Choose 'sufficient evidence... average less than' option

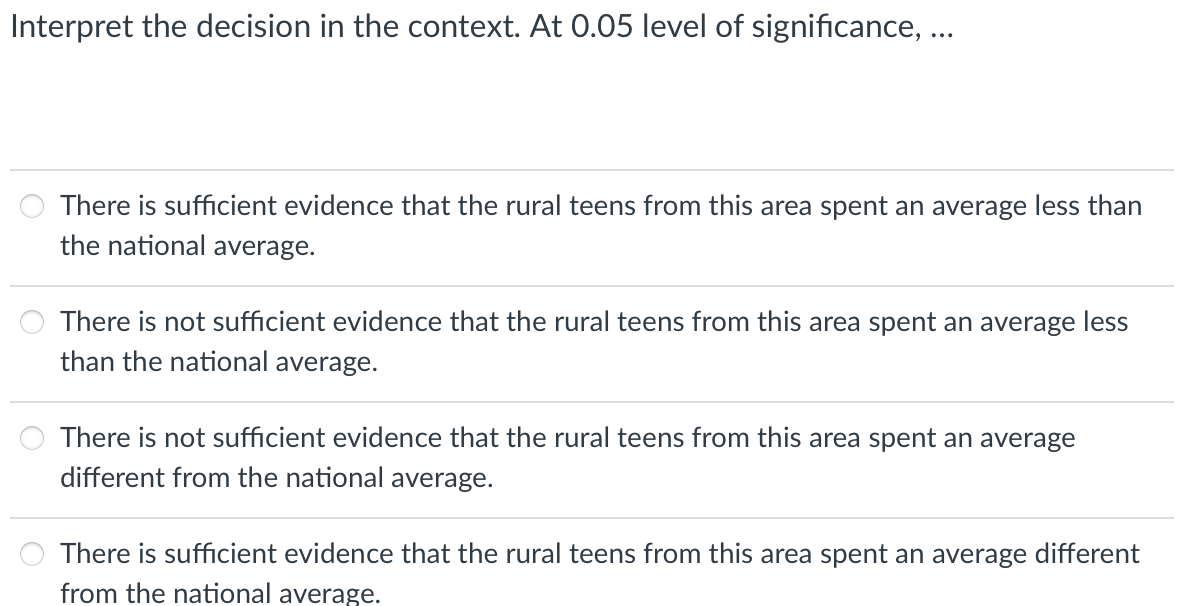32,206
